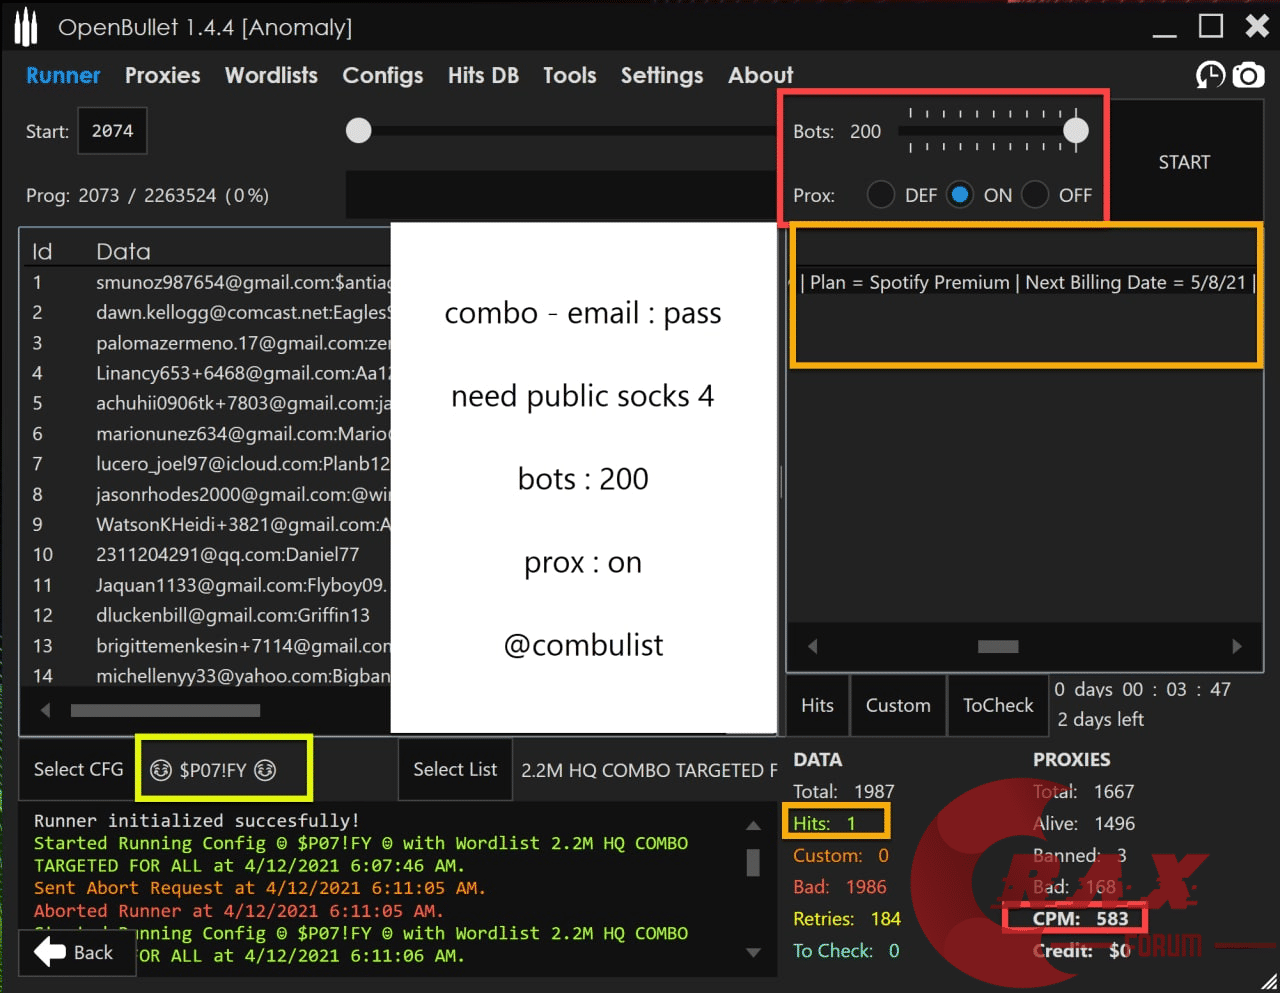Click the Back arrow icon
The height and width of the screenshot is (993, 1280).
click(x=50, y=952)
